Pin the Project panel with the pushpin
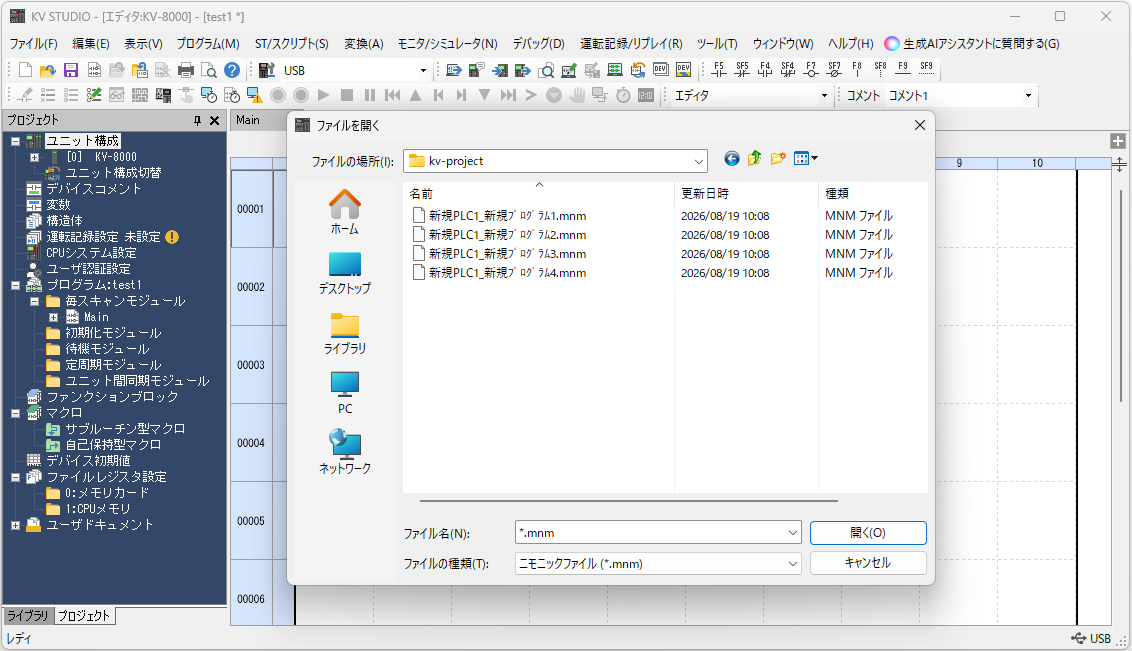Screen dimensions: 1132x651 point(197,121)
